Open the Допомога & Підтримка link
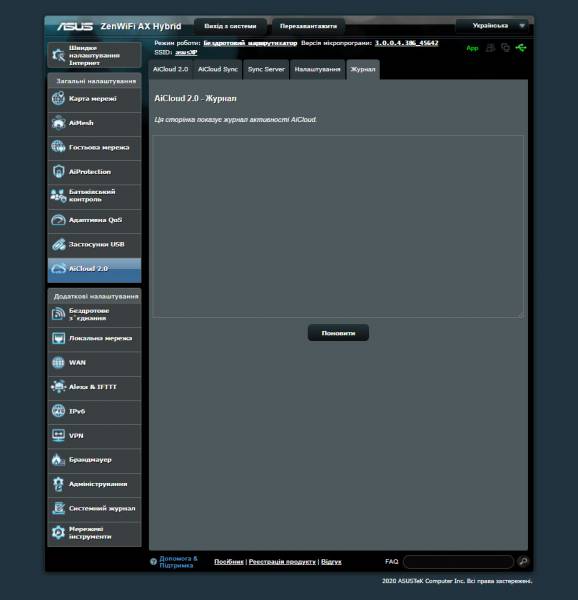Image resolution: width=578 pixels, height=600 pixels. pyautogui.click(x=178, y=562)
